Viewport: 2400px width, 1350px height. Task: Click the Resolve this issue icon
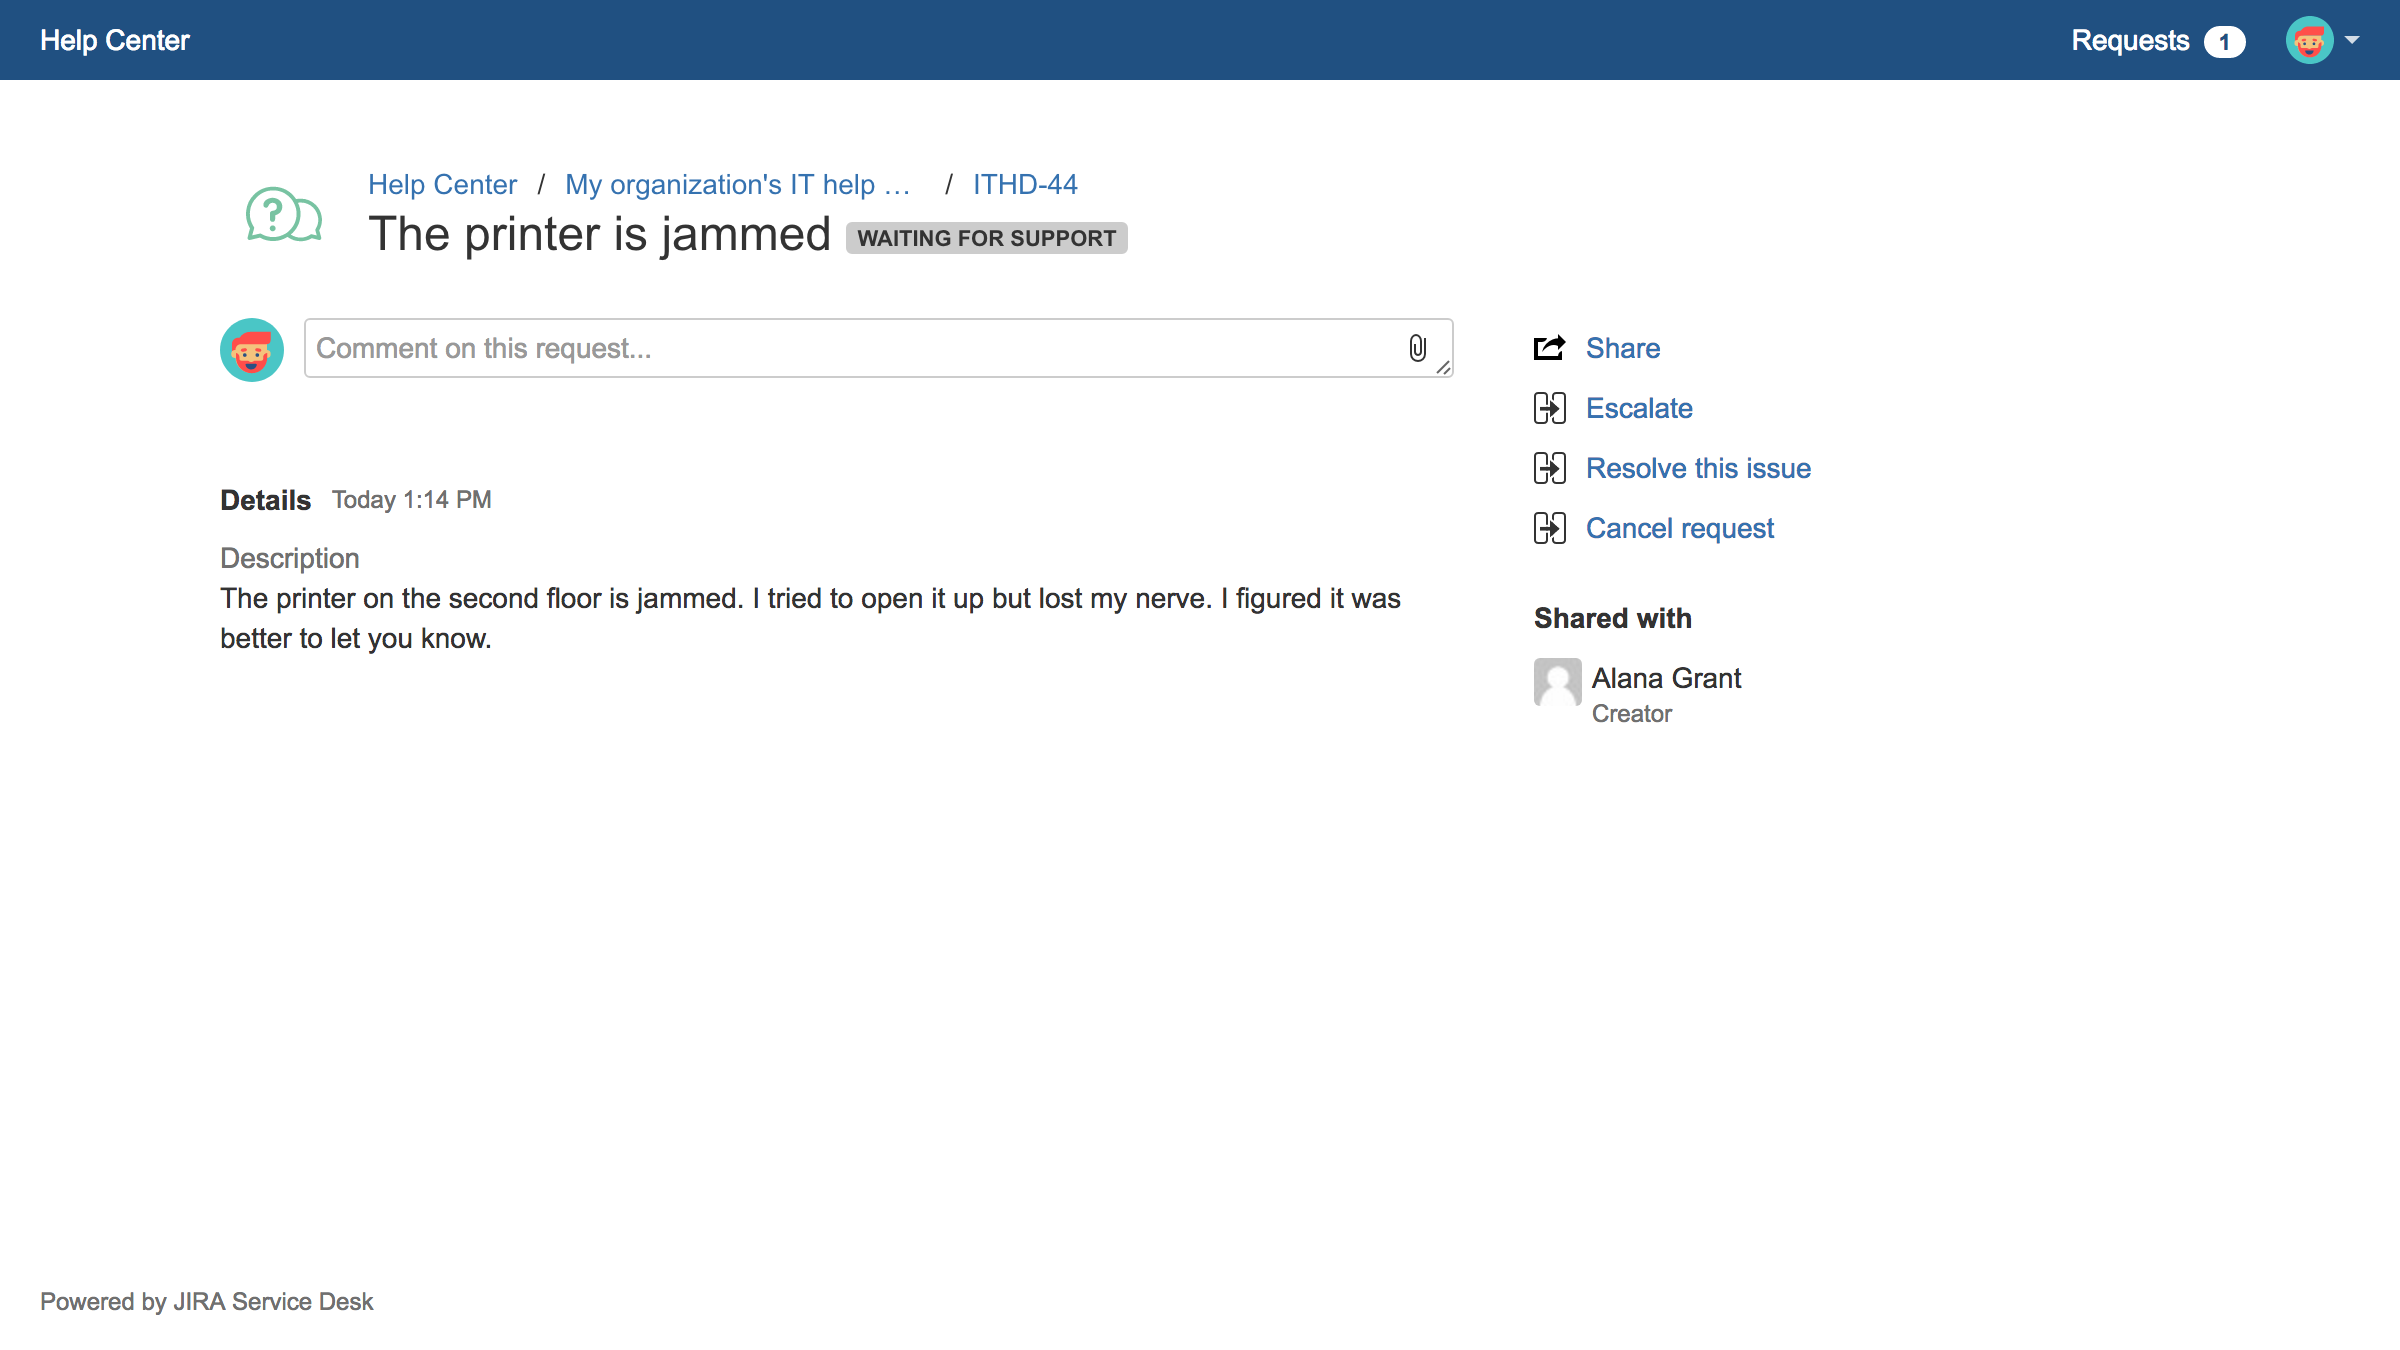(1548, 468)
